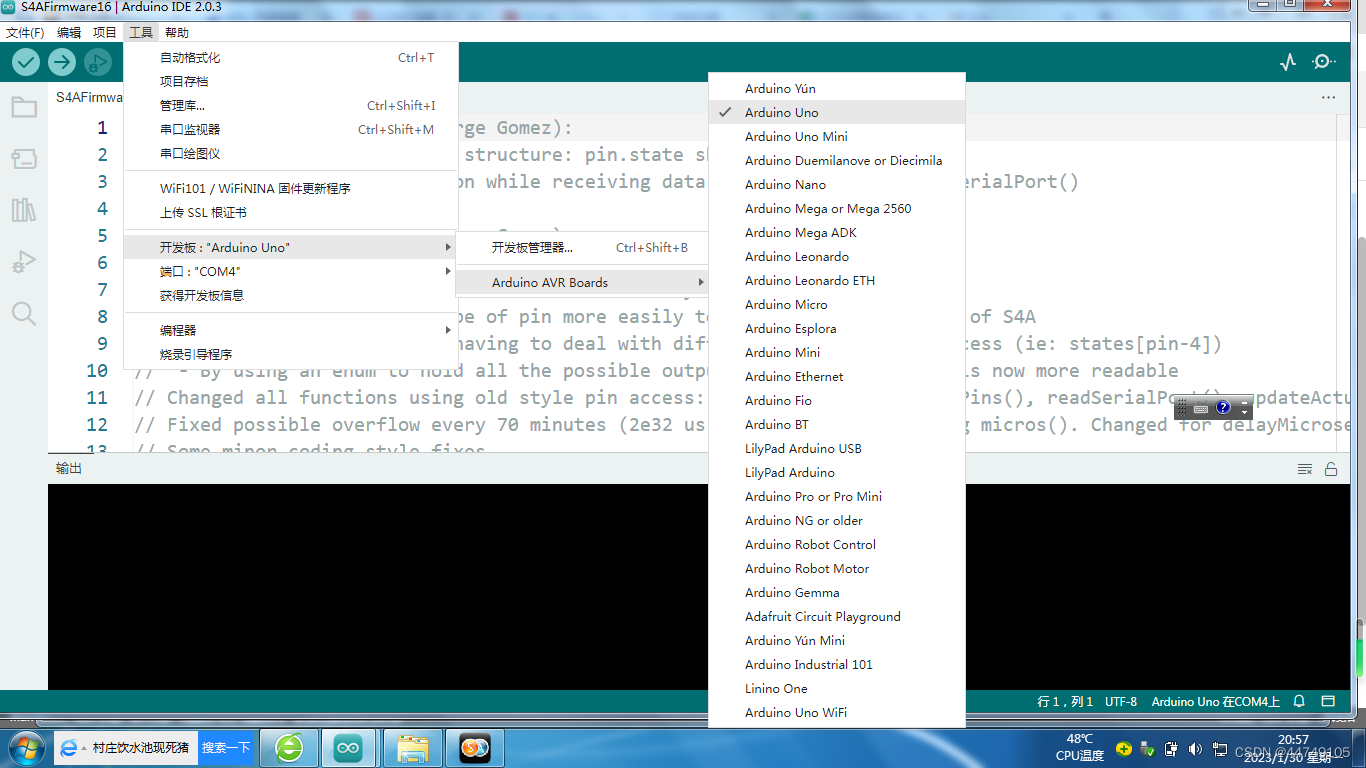Open the 帮助 menu
This screenshot has width=1366, height=768.
176,31
